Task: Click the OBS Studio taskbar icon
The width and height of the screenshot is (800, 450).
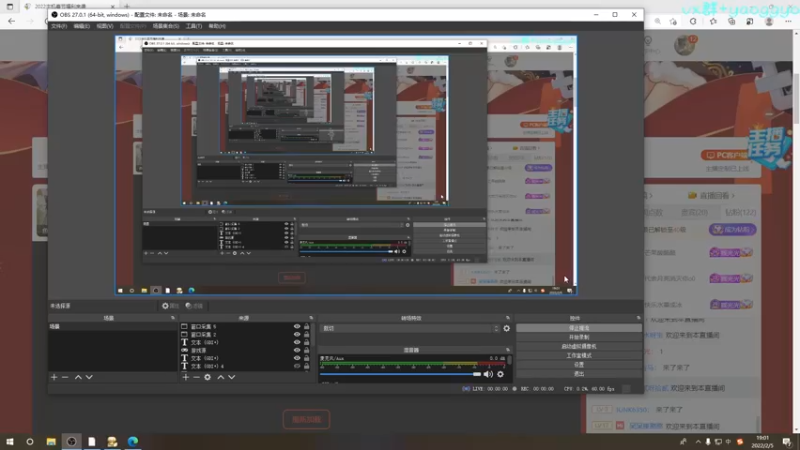Action: [71, 442]
